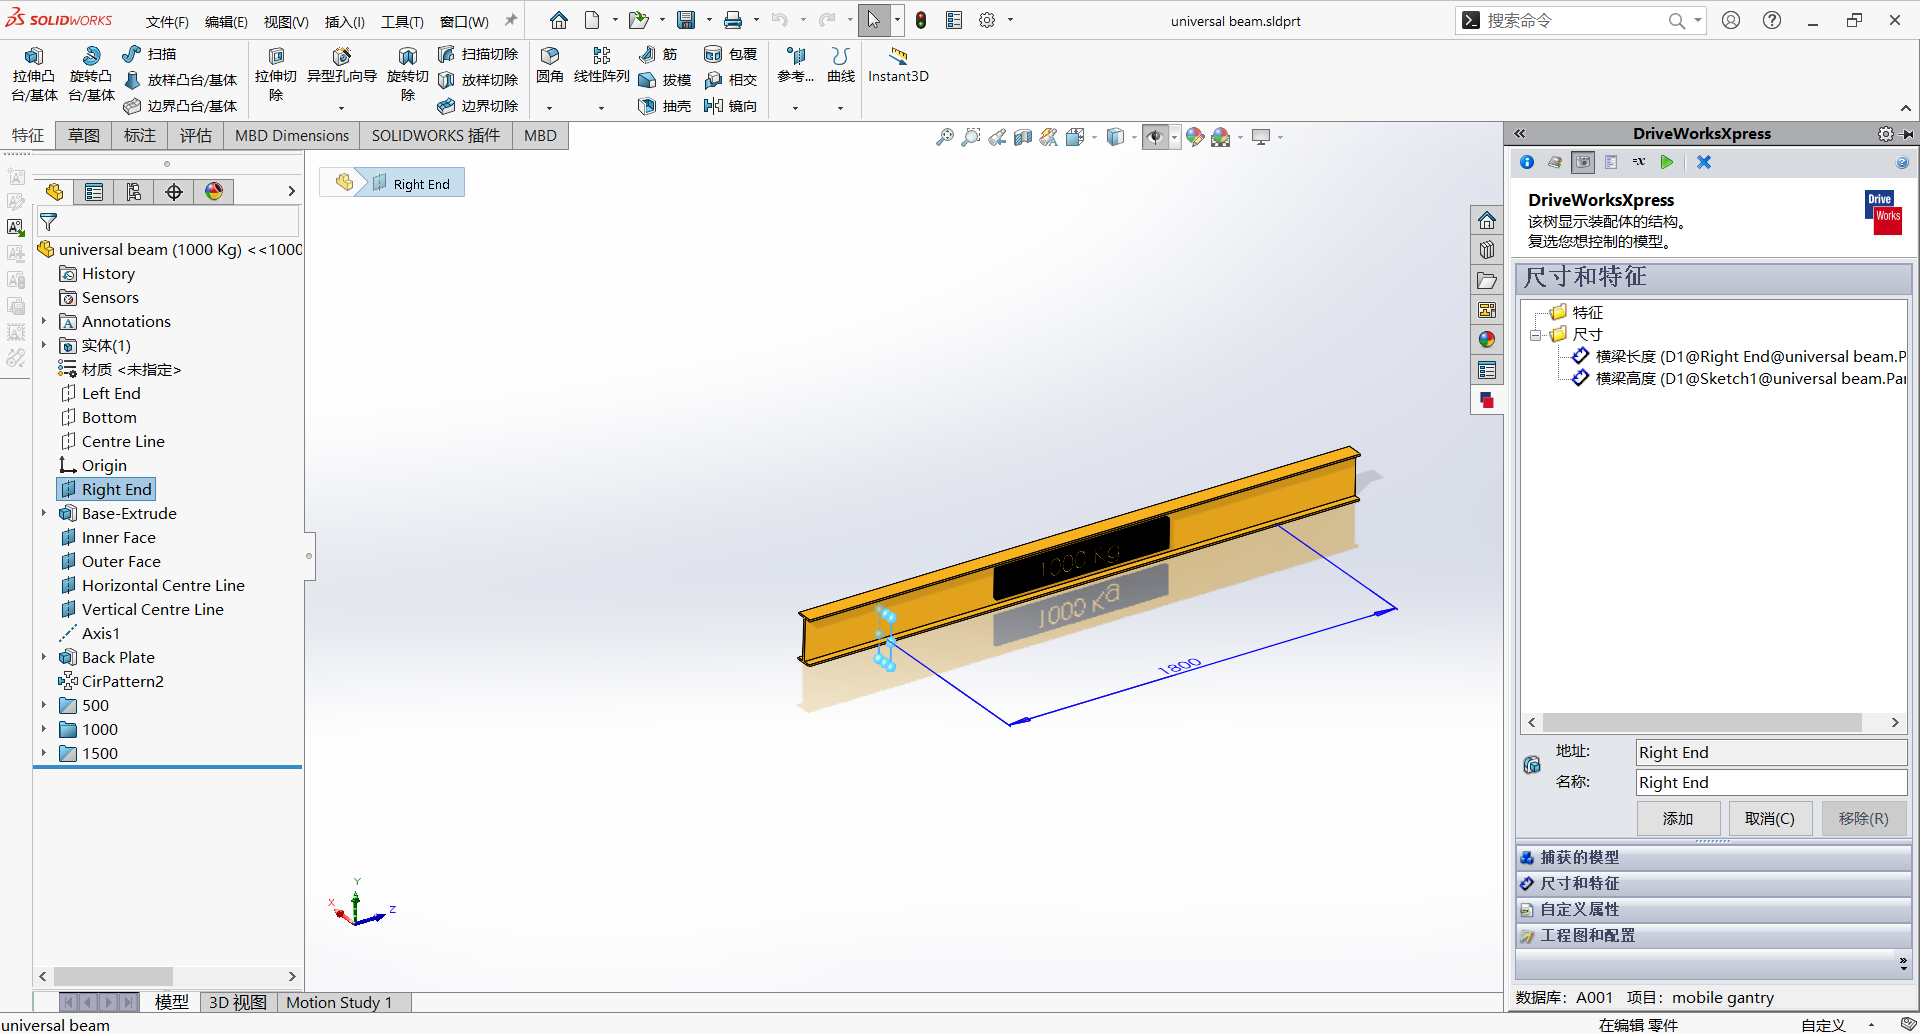
Task: Select Right End plane in feature tree
Action: [x=106, y=489]
